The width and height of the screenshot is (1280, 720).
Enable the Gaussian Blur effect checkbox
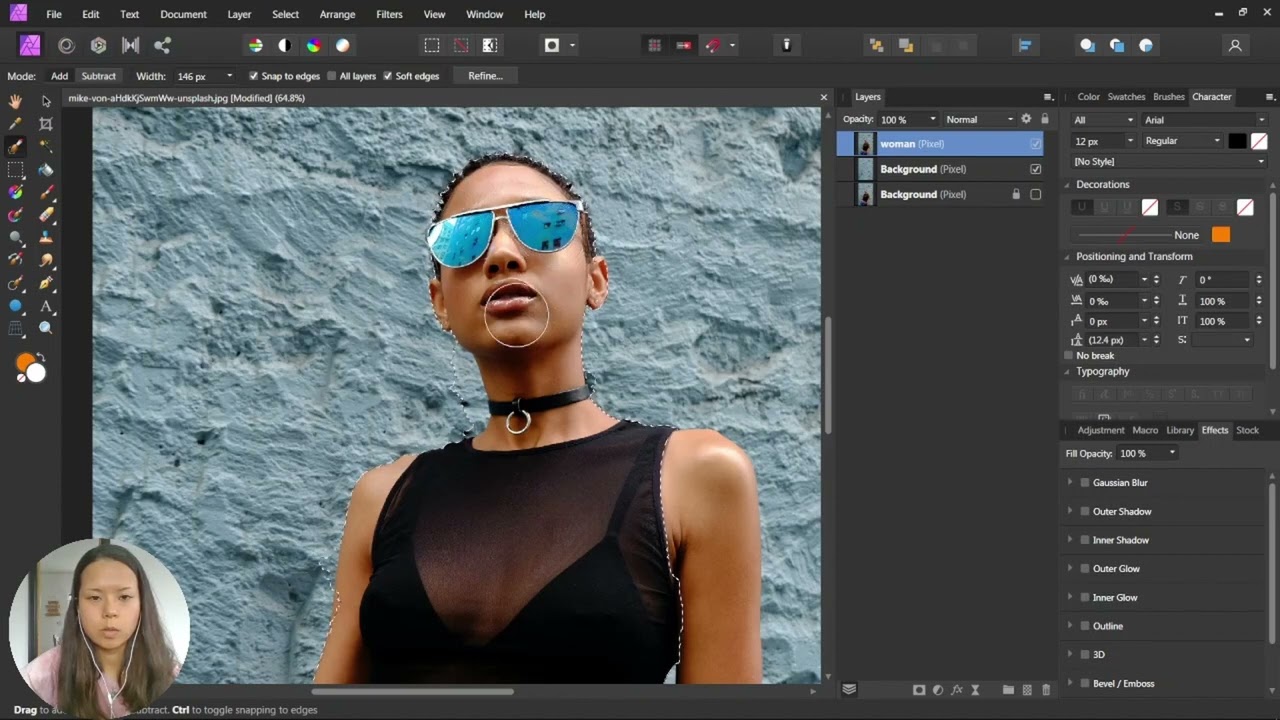1085,482
